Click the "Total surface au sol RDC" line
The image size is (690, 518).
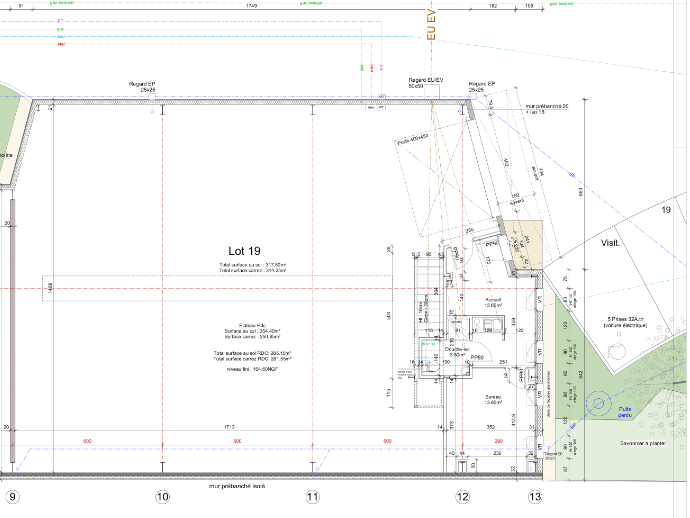pos(252,353)
